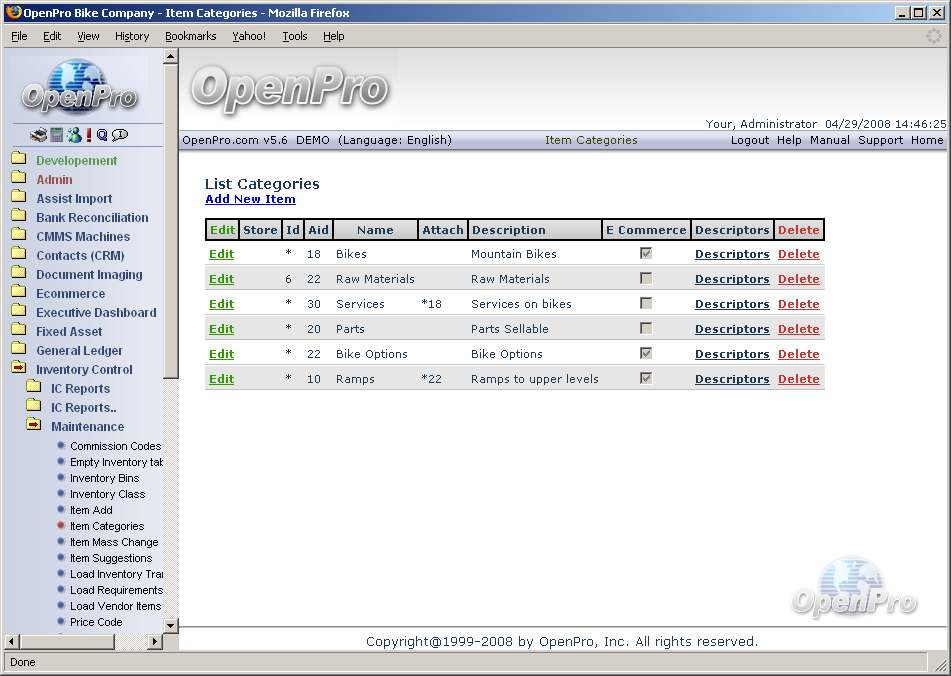This screenshot has height=676, width=951.
Task: Click the blue Q icon
Action: (x=102, y=135)
